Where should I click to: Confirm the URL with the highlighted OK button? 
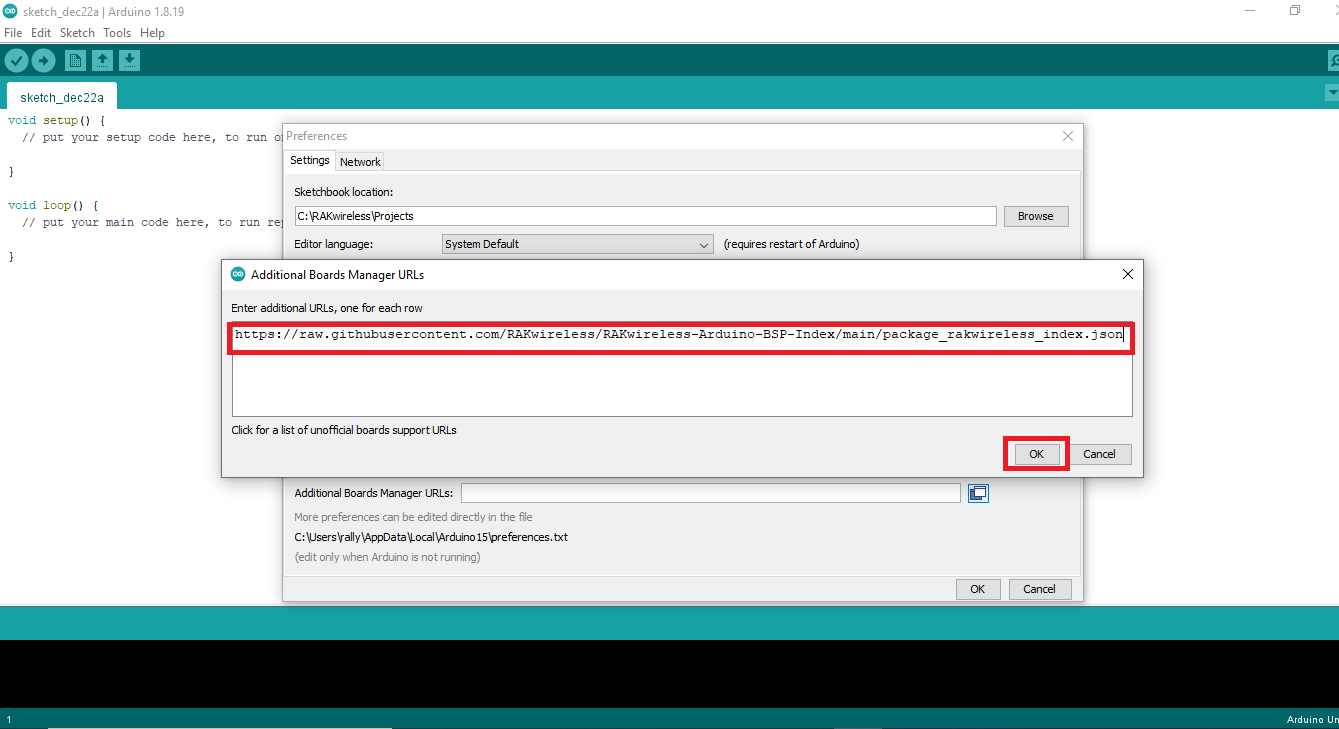pos(1035,453)
